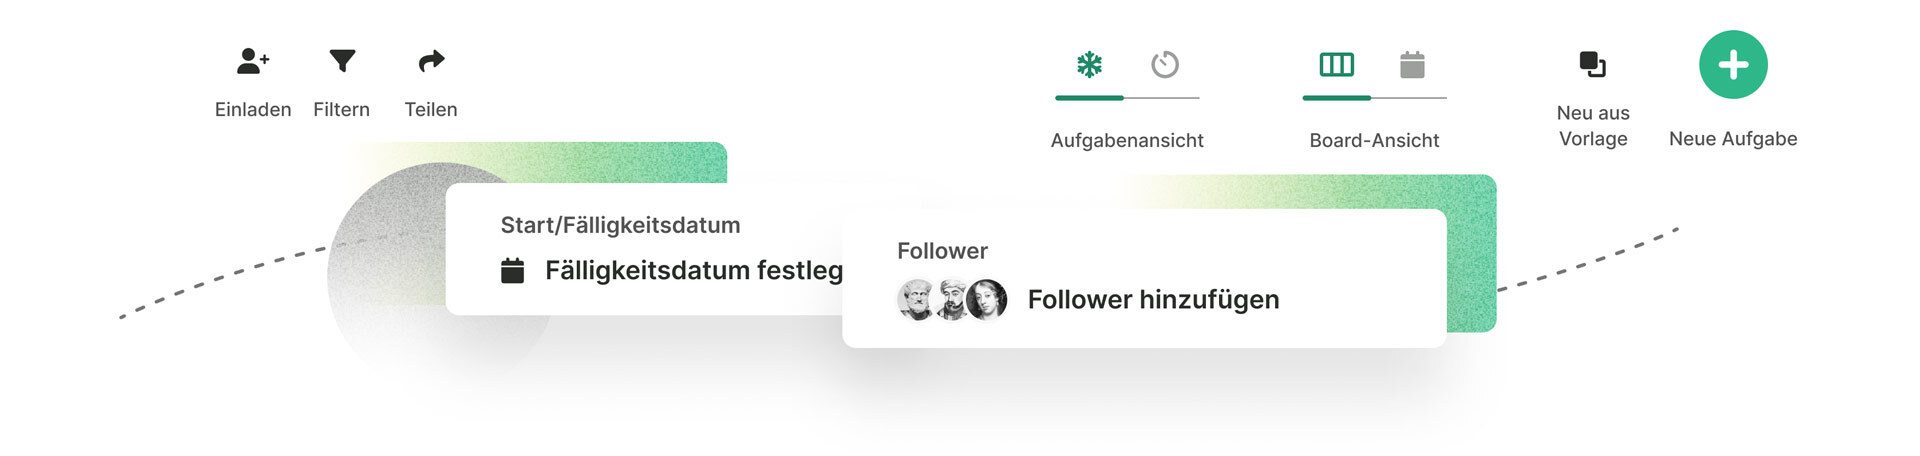Open the Filtern funnel icon
The width and height of the screenshot is (1920, 456).
tap(342, 62)
